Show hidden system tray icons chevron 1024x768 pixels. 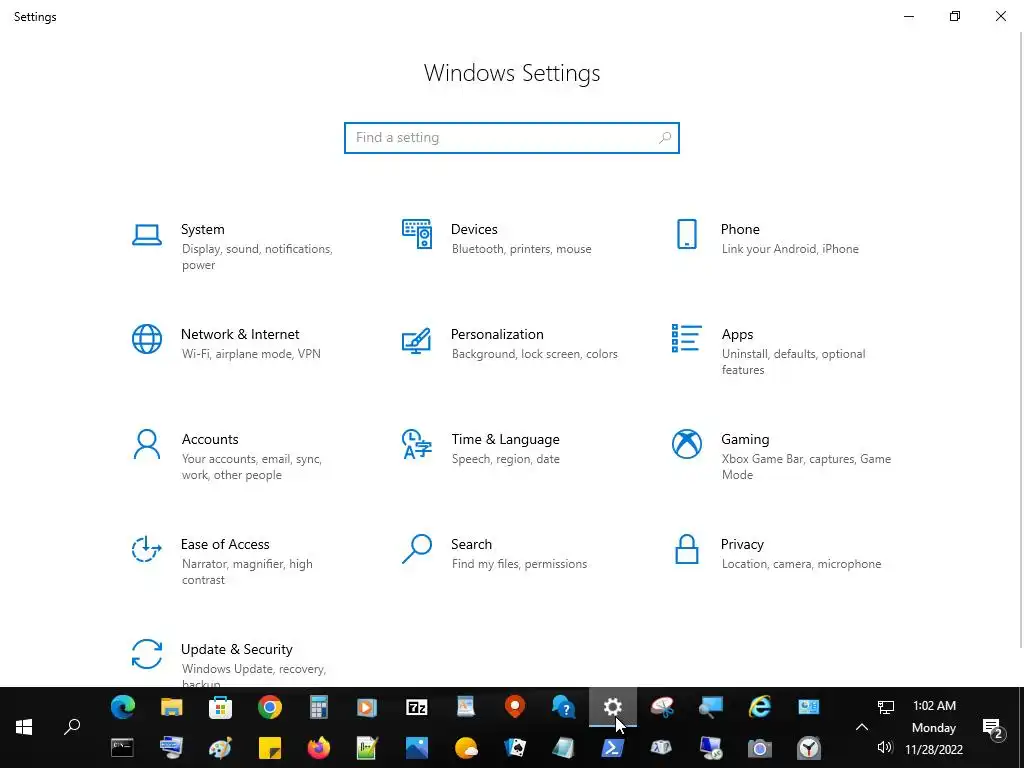[861, 727]
